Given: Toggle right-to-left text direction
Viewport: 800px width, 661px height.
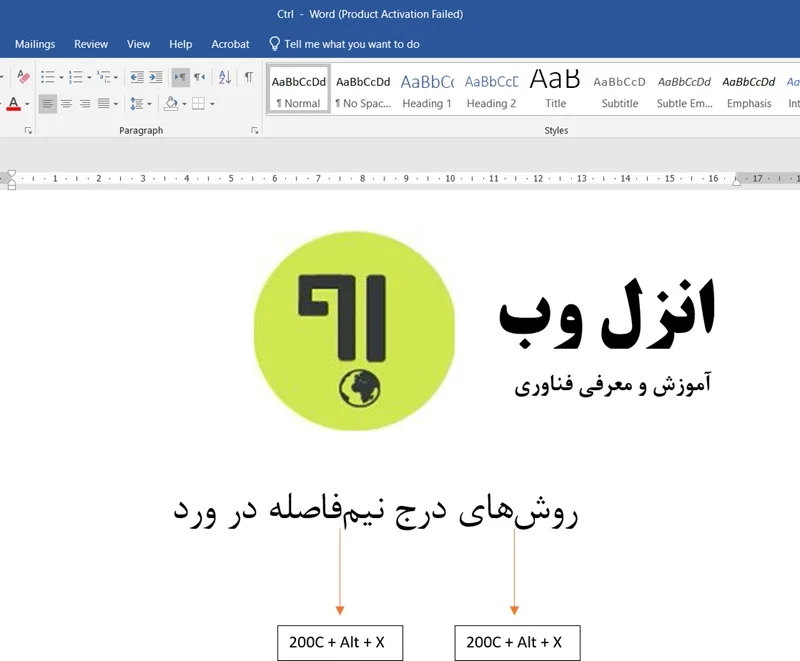Looking at the screenshot, I should point(199,77).
